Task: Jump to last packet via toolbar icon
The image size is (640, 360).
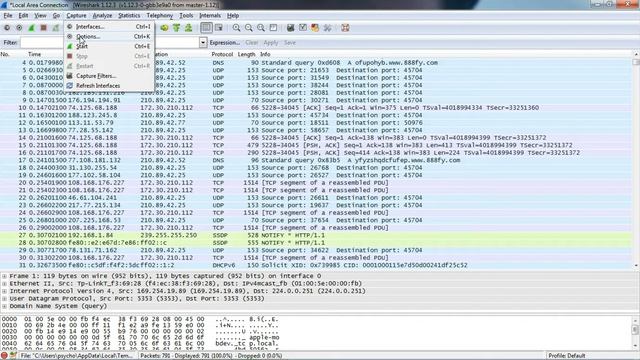Action: pos(189,28)
